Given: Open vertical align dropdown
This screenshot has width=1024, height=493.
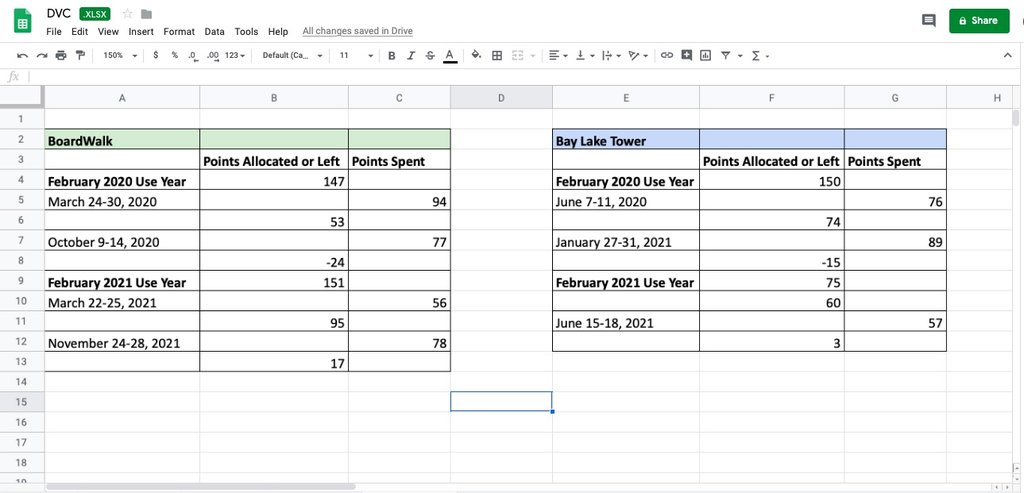Looking at the screenshot, I should pyautogui.click(x=583, y=56).
